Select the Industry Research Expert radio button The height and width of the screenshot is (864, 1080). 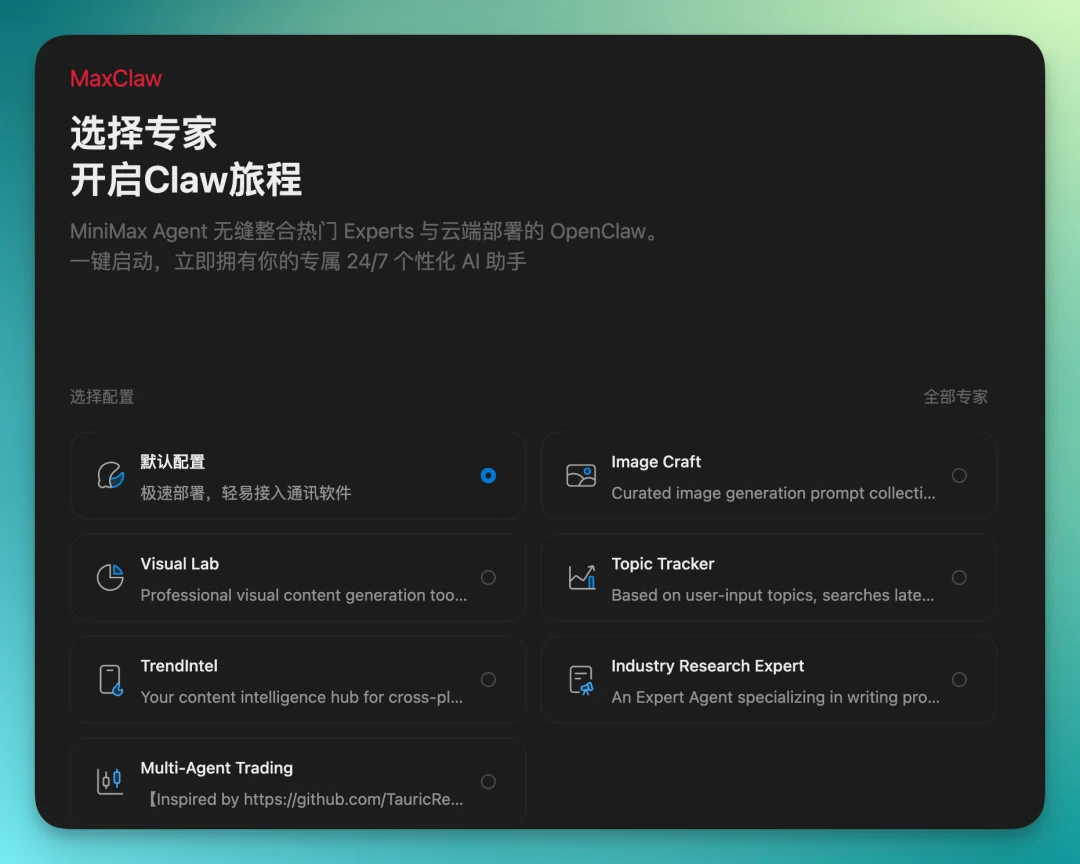[959, 679]
